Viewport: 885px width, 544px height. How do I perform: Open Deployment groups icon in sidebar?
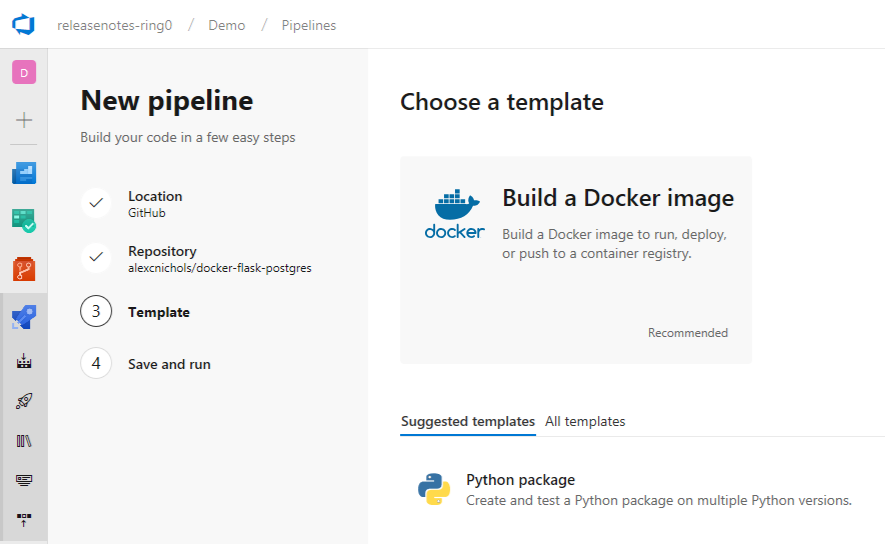(24, 519)
